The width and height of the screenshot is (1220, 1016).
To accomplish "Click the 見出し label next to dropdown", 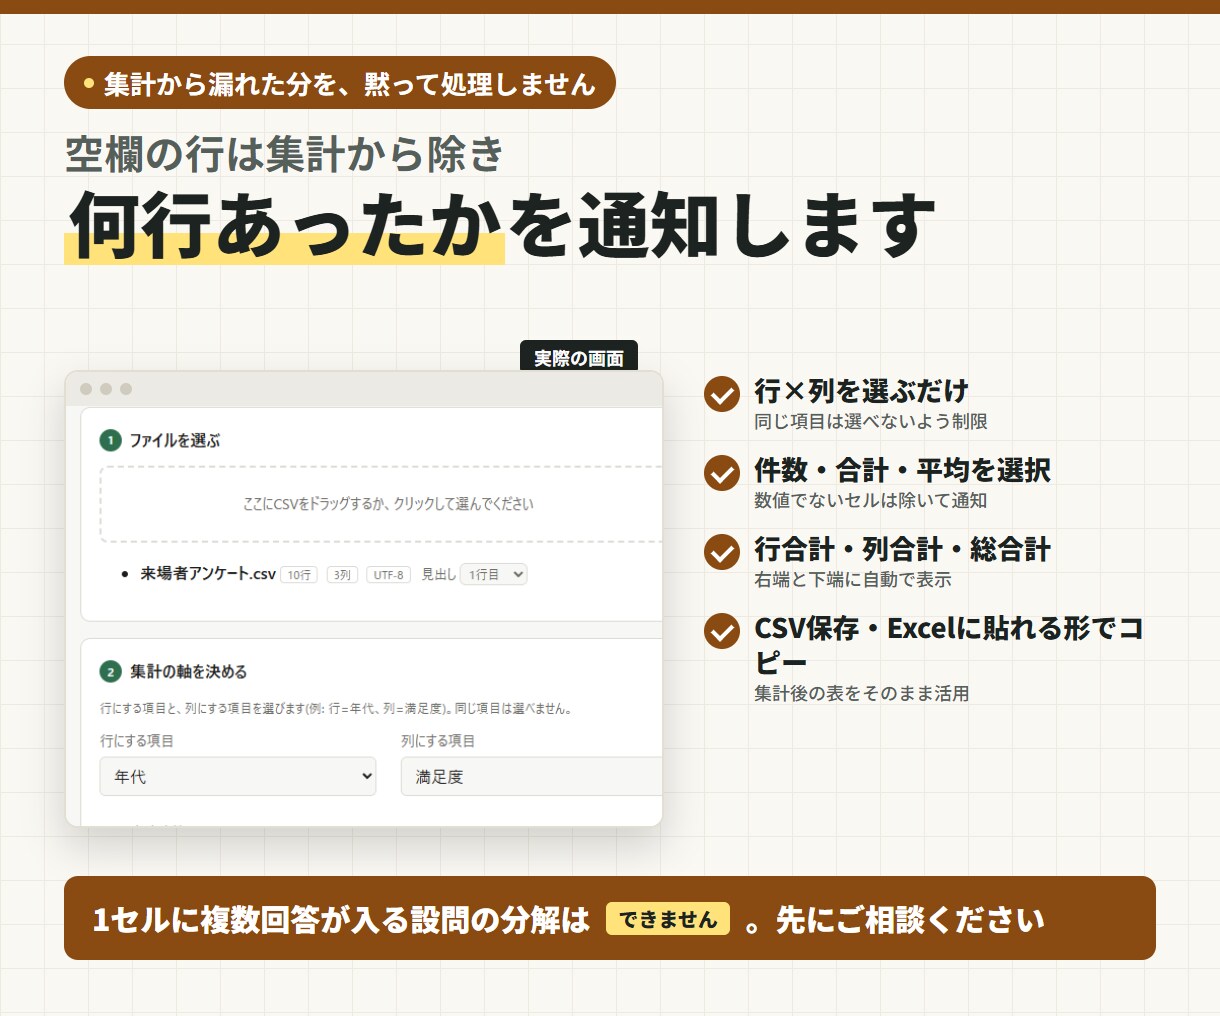I will coord(438,574).
